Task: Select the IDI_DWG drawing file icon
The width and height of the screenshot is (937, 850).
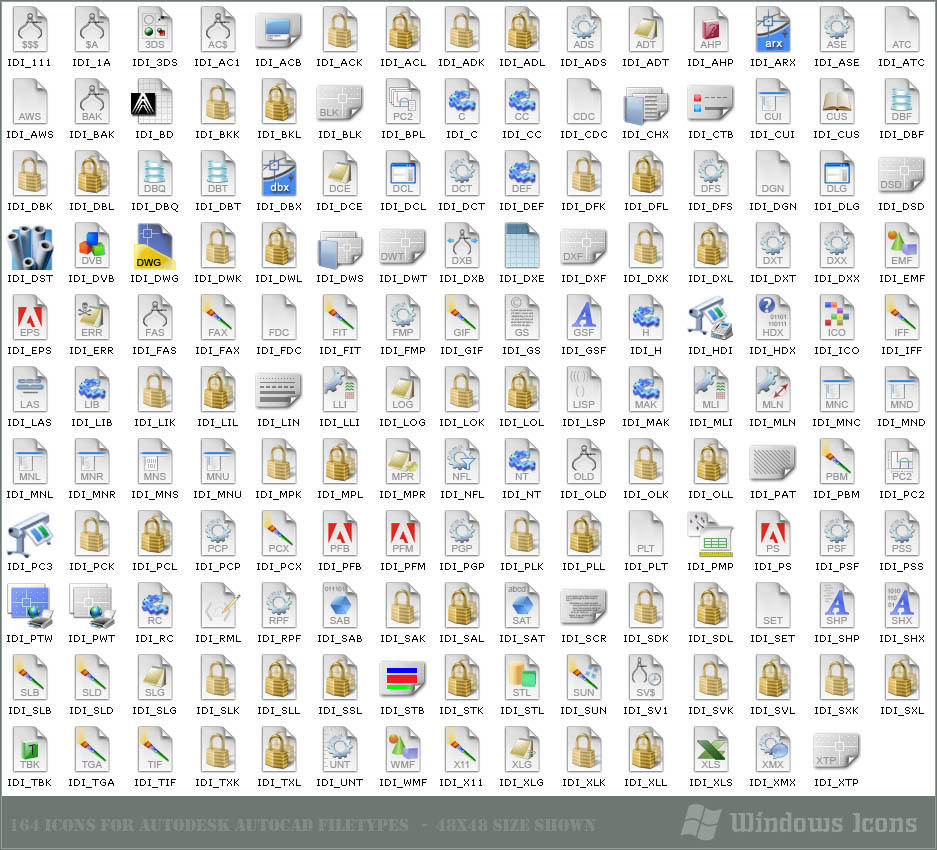Action: pyautogui.click(x=155, y=247)
